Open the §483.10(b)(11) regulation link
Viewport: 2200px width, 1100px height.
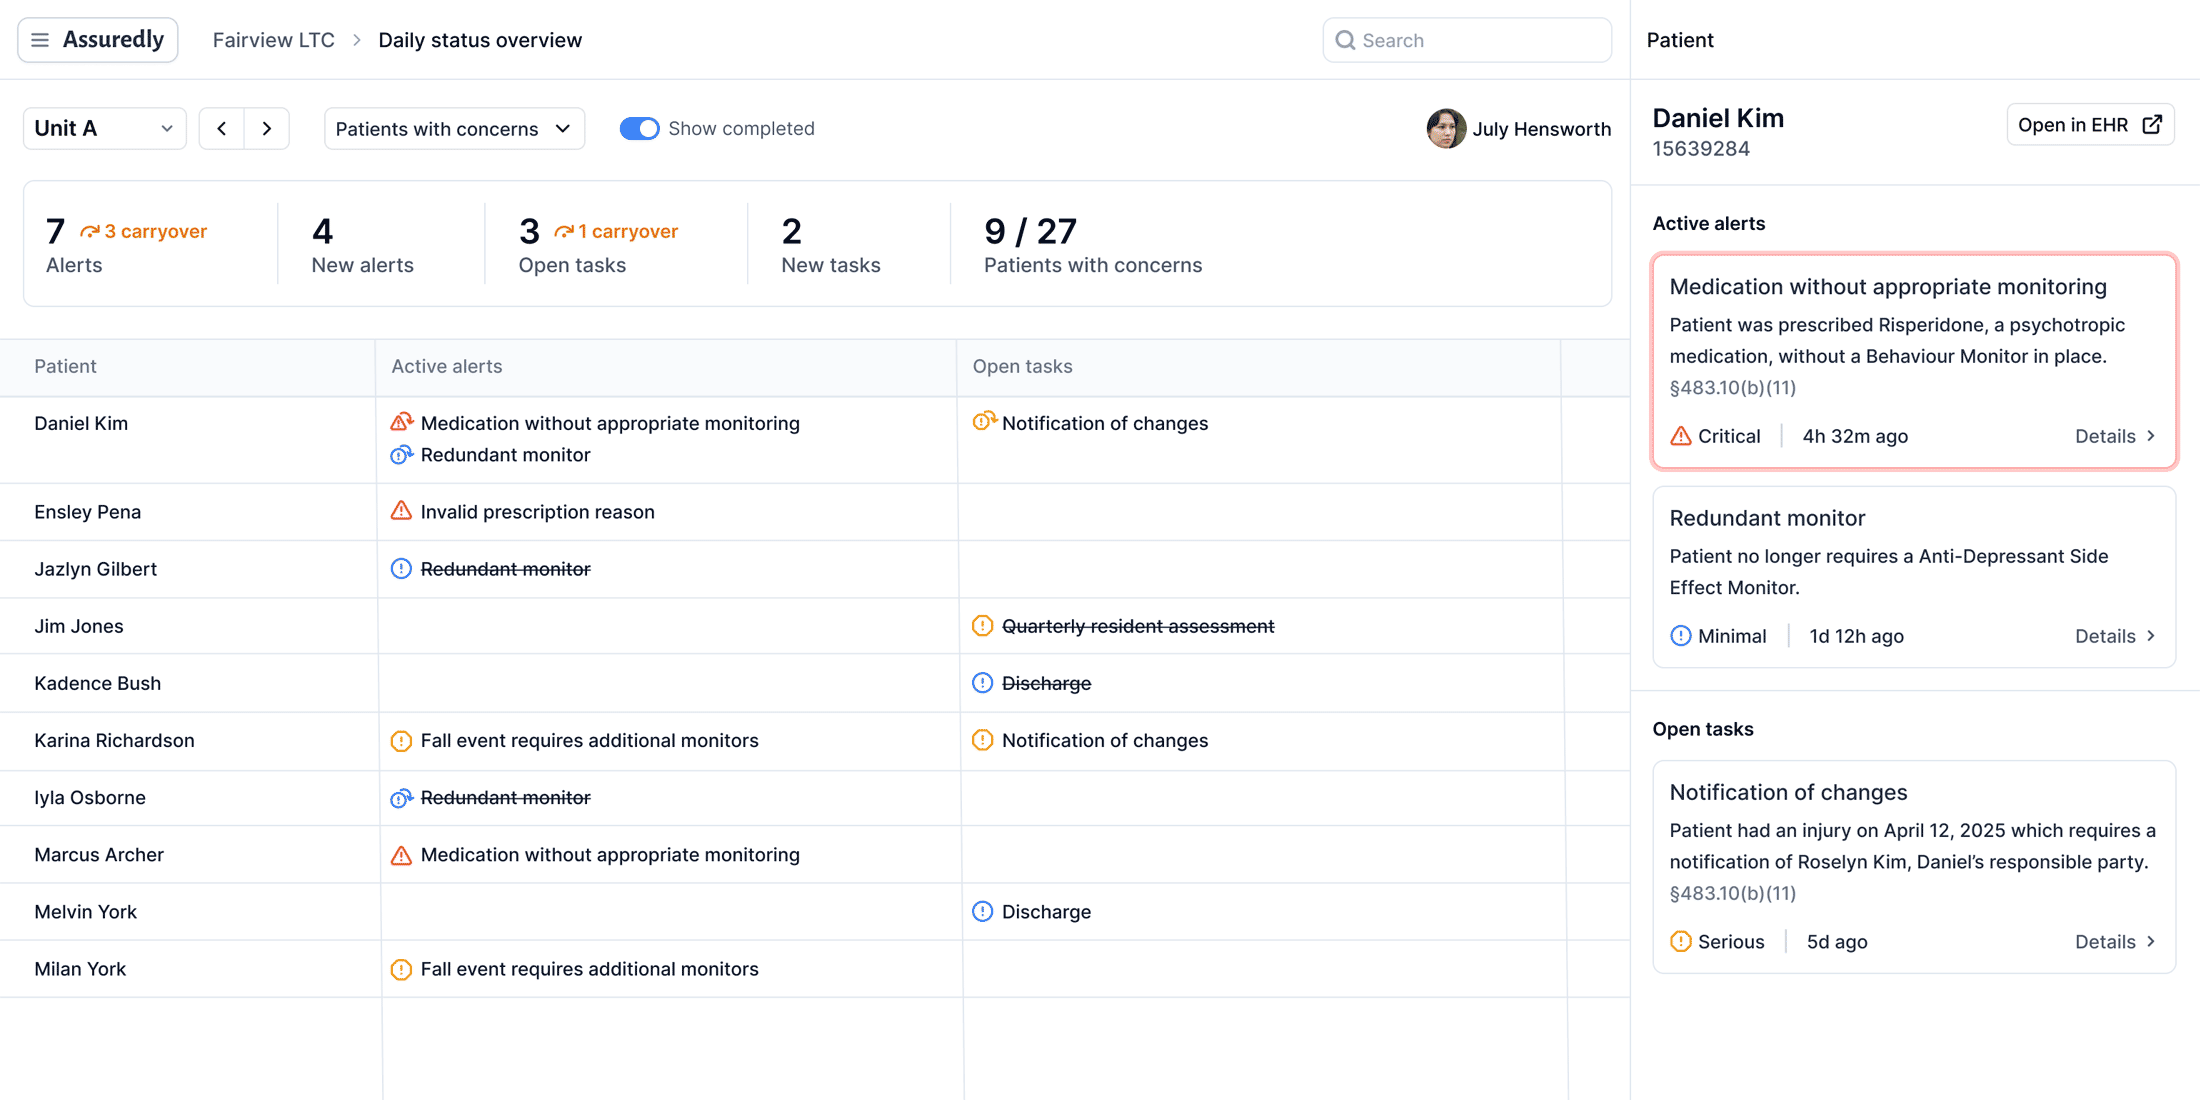(1733, 388)
